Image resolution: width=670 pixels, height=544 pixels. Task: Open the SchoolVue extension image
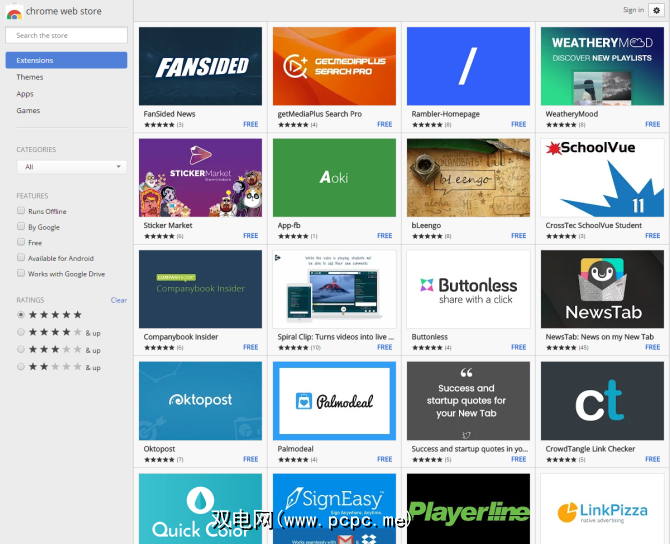pyautogui.click(x=602, y=178)
